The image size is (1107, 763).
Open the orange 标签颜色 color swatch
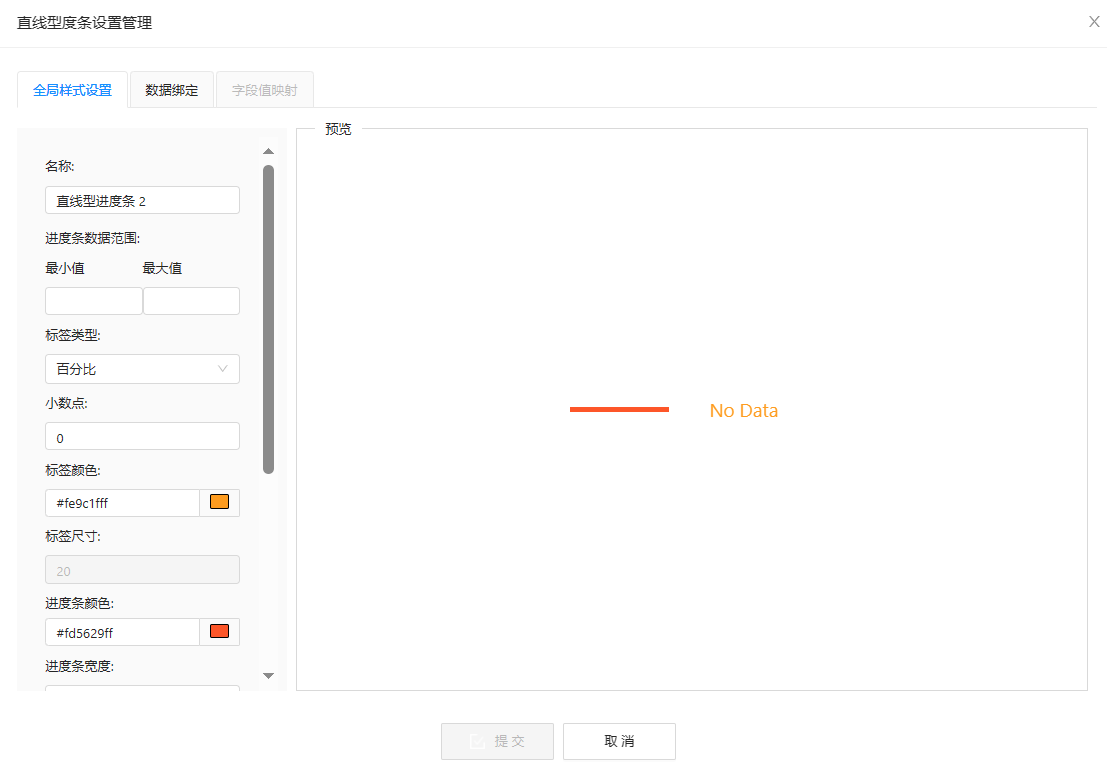[220, 503]
